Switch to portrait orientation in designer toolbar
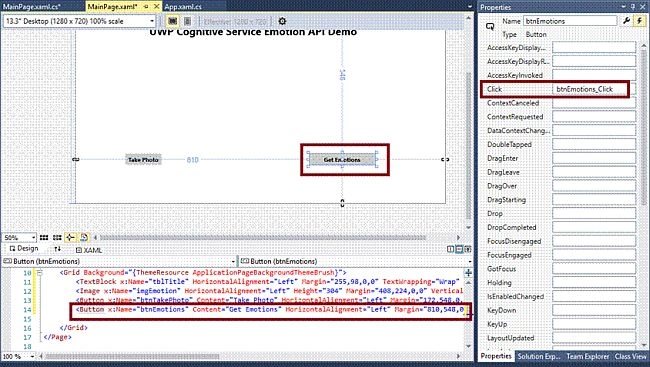The image size is (650, 367). pos(187,21)
